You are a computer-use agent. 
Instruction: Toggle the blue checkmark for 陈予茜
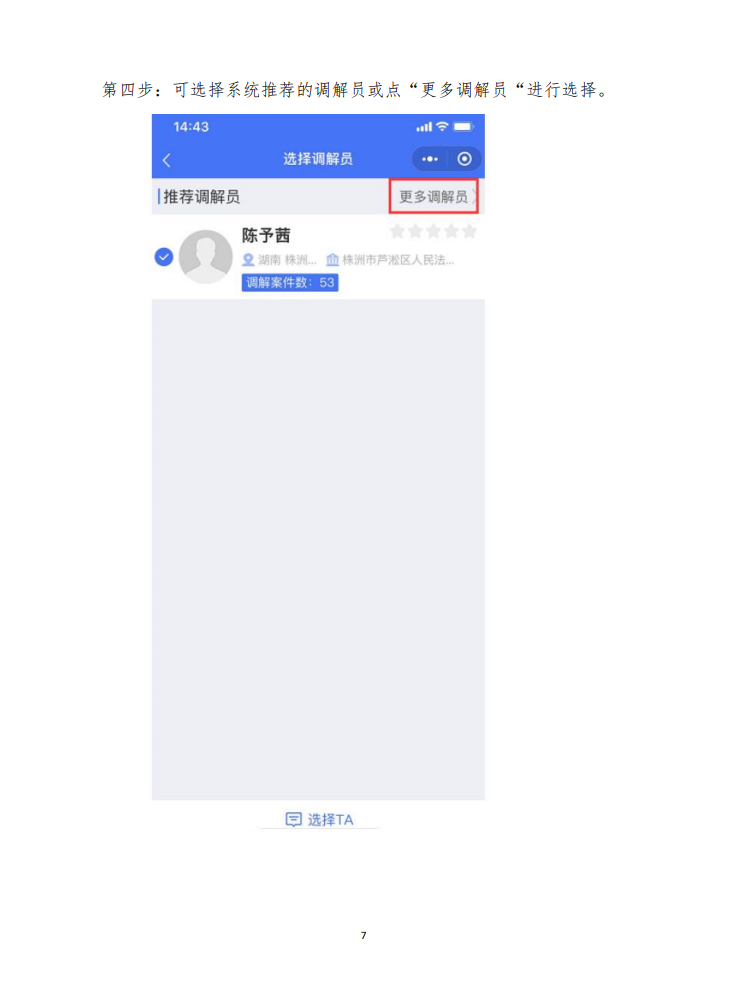(x=164, y=257)
